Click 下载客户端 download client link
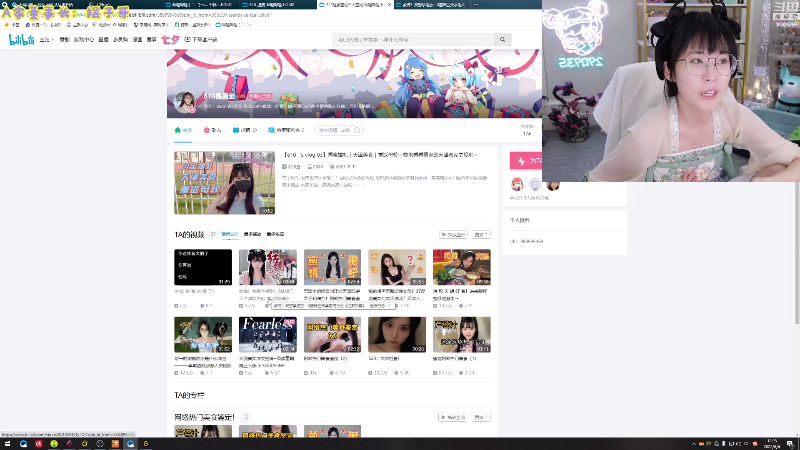The height and width of the screenshot is (450, 800). click(201, 39)
